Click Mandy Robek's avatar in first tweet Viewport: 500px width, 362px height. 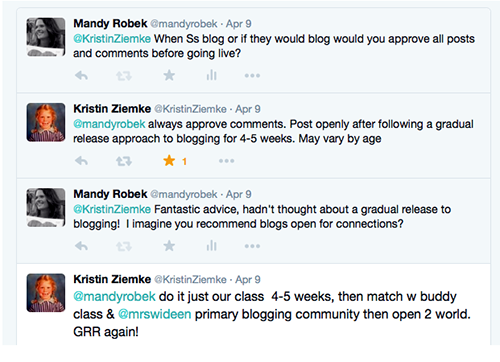pos(46,37)
